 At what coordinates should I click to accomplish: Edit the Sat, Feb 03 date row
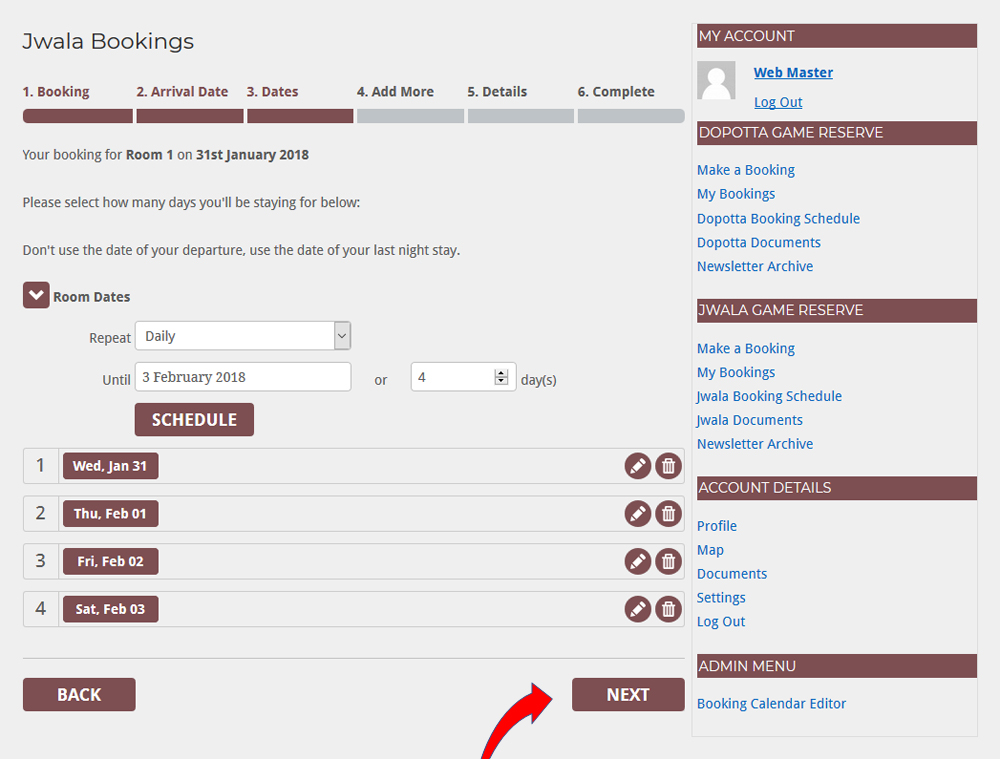(x=637, y=609)
